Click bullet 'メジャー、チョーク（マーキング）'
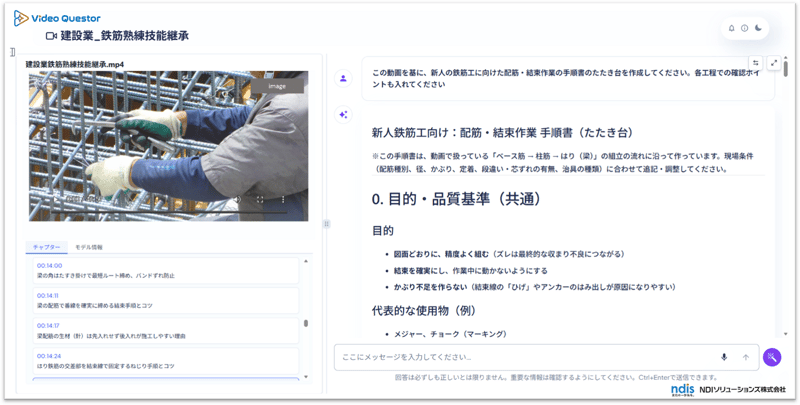 pyautogui.click(x=450, y=334)
